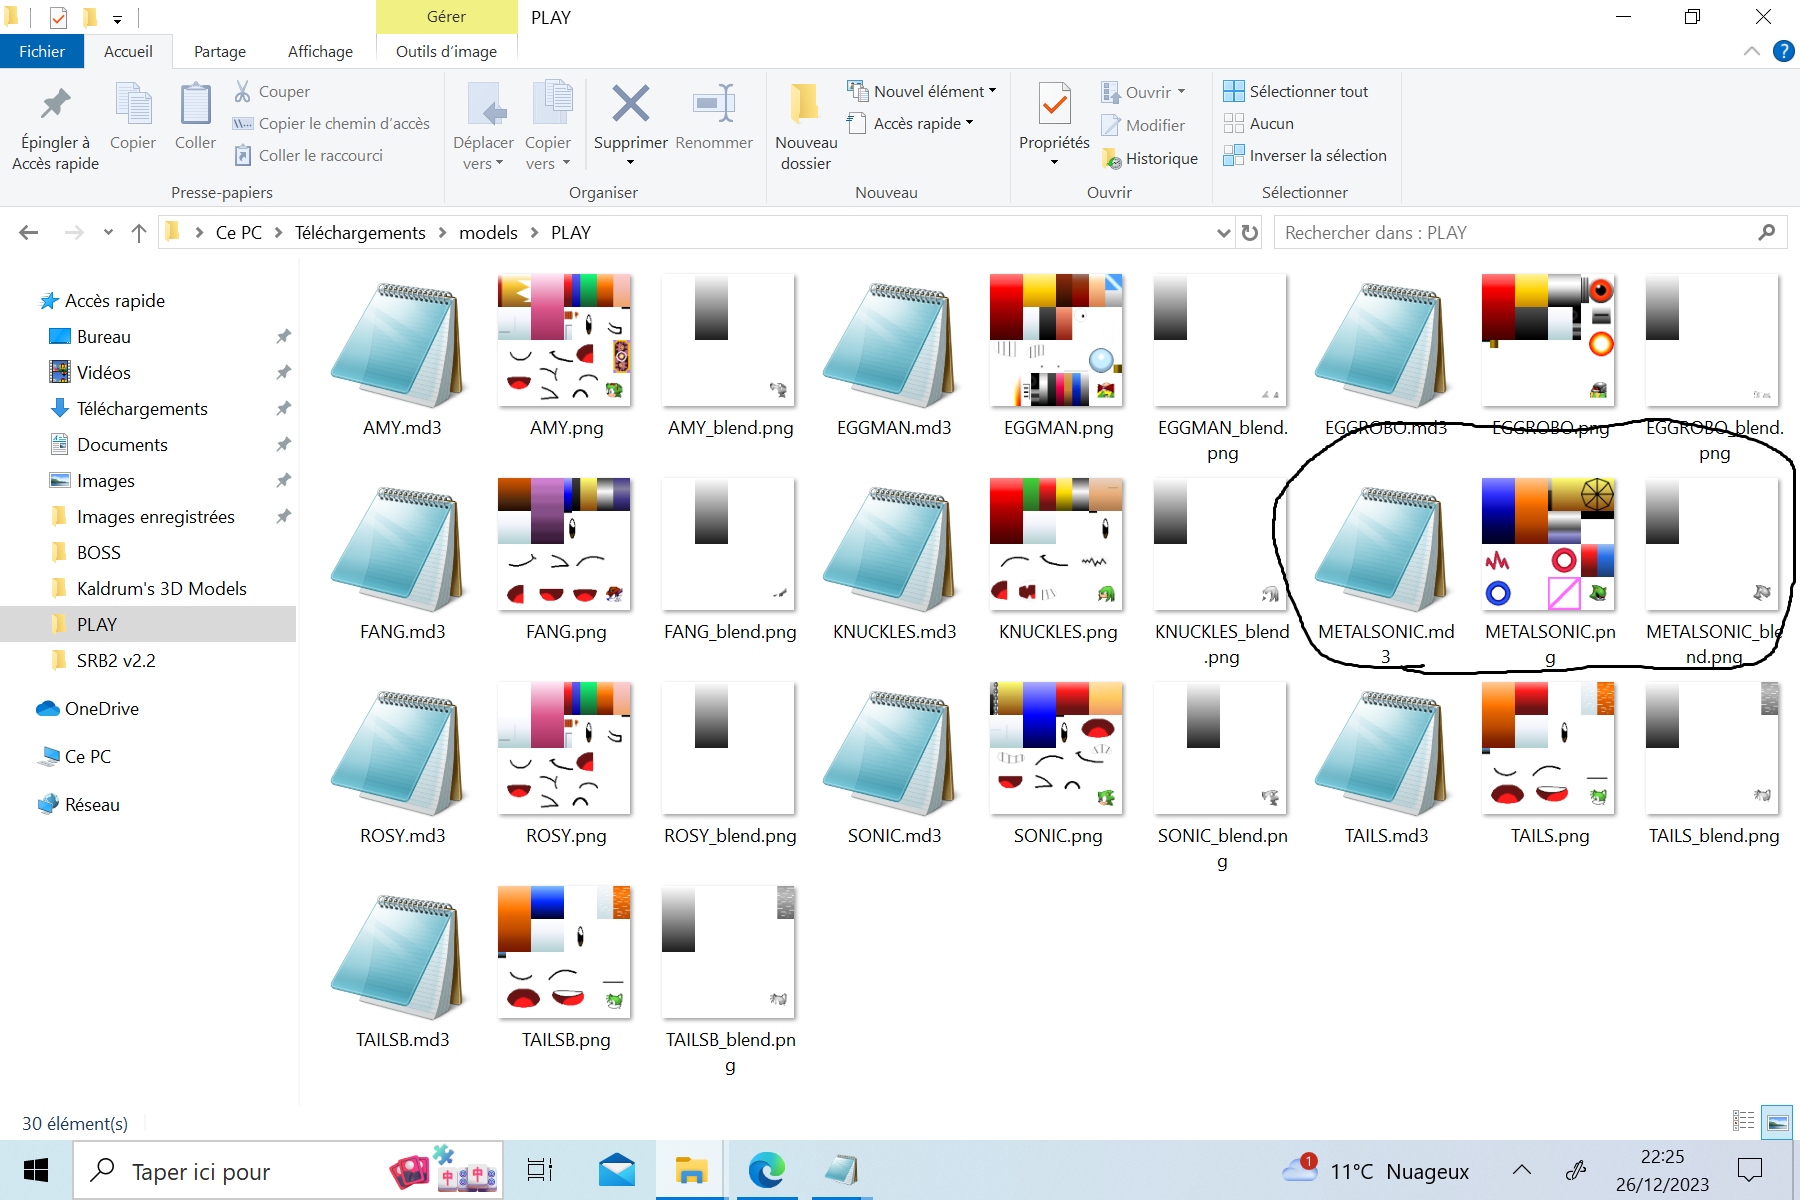Open Microsoft Edge from the taskbar

click(x=767, y=1170)
